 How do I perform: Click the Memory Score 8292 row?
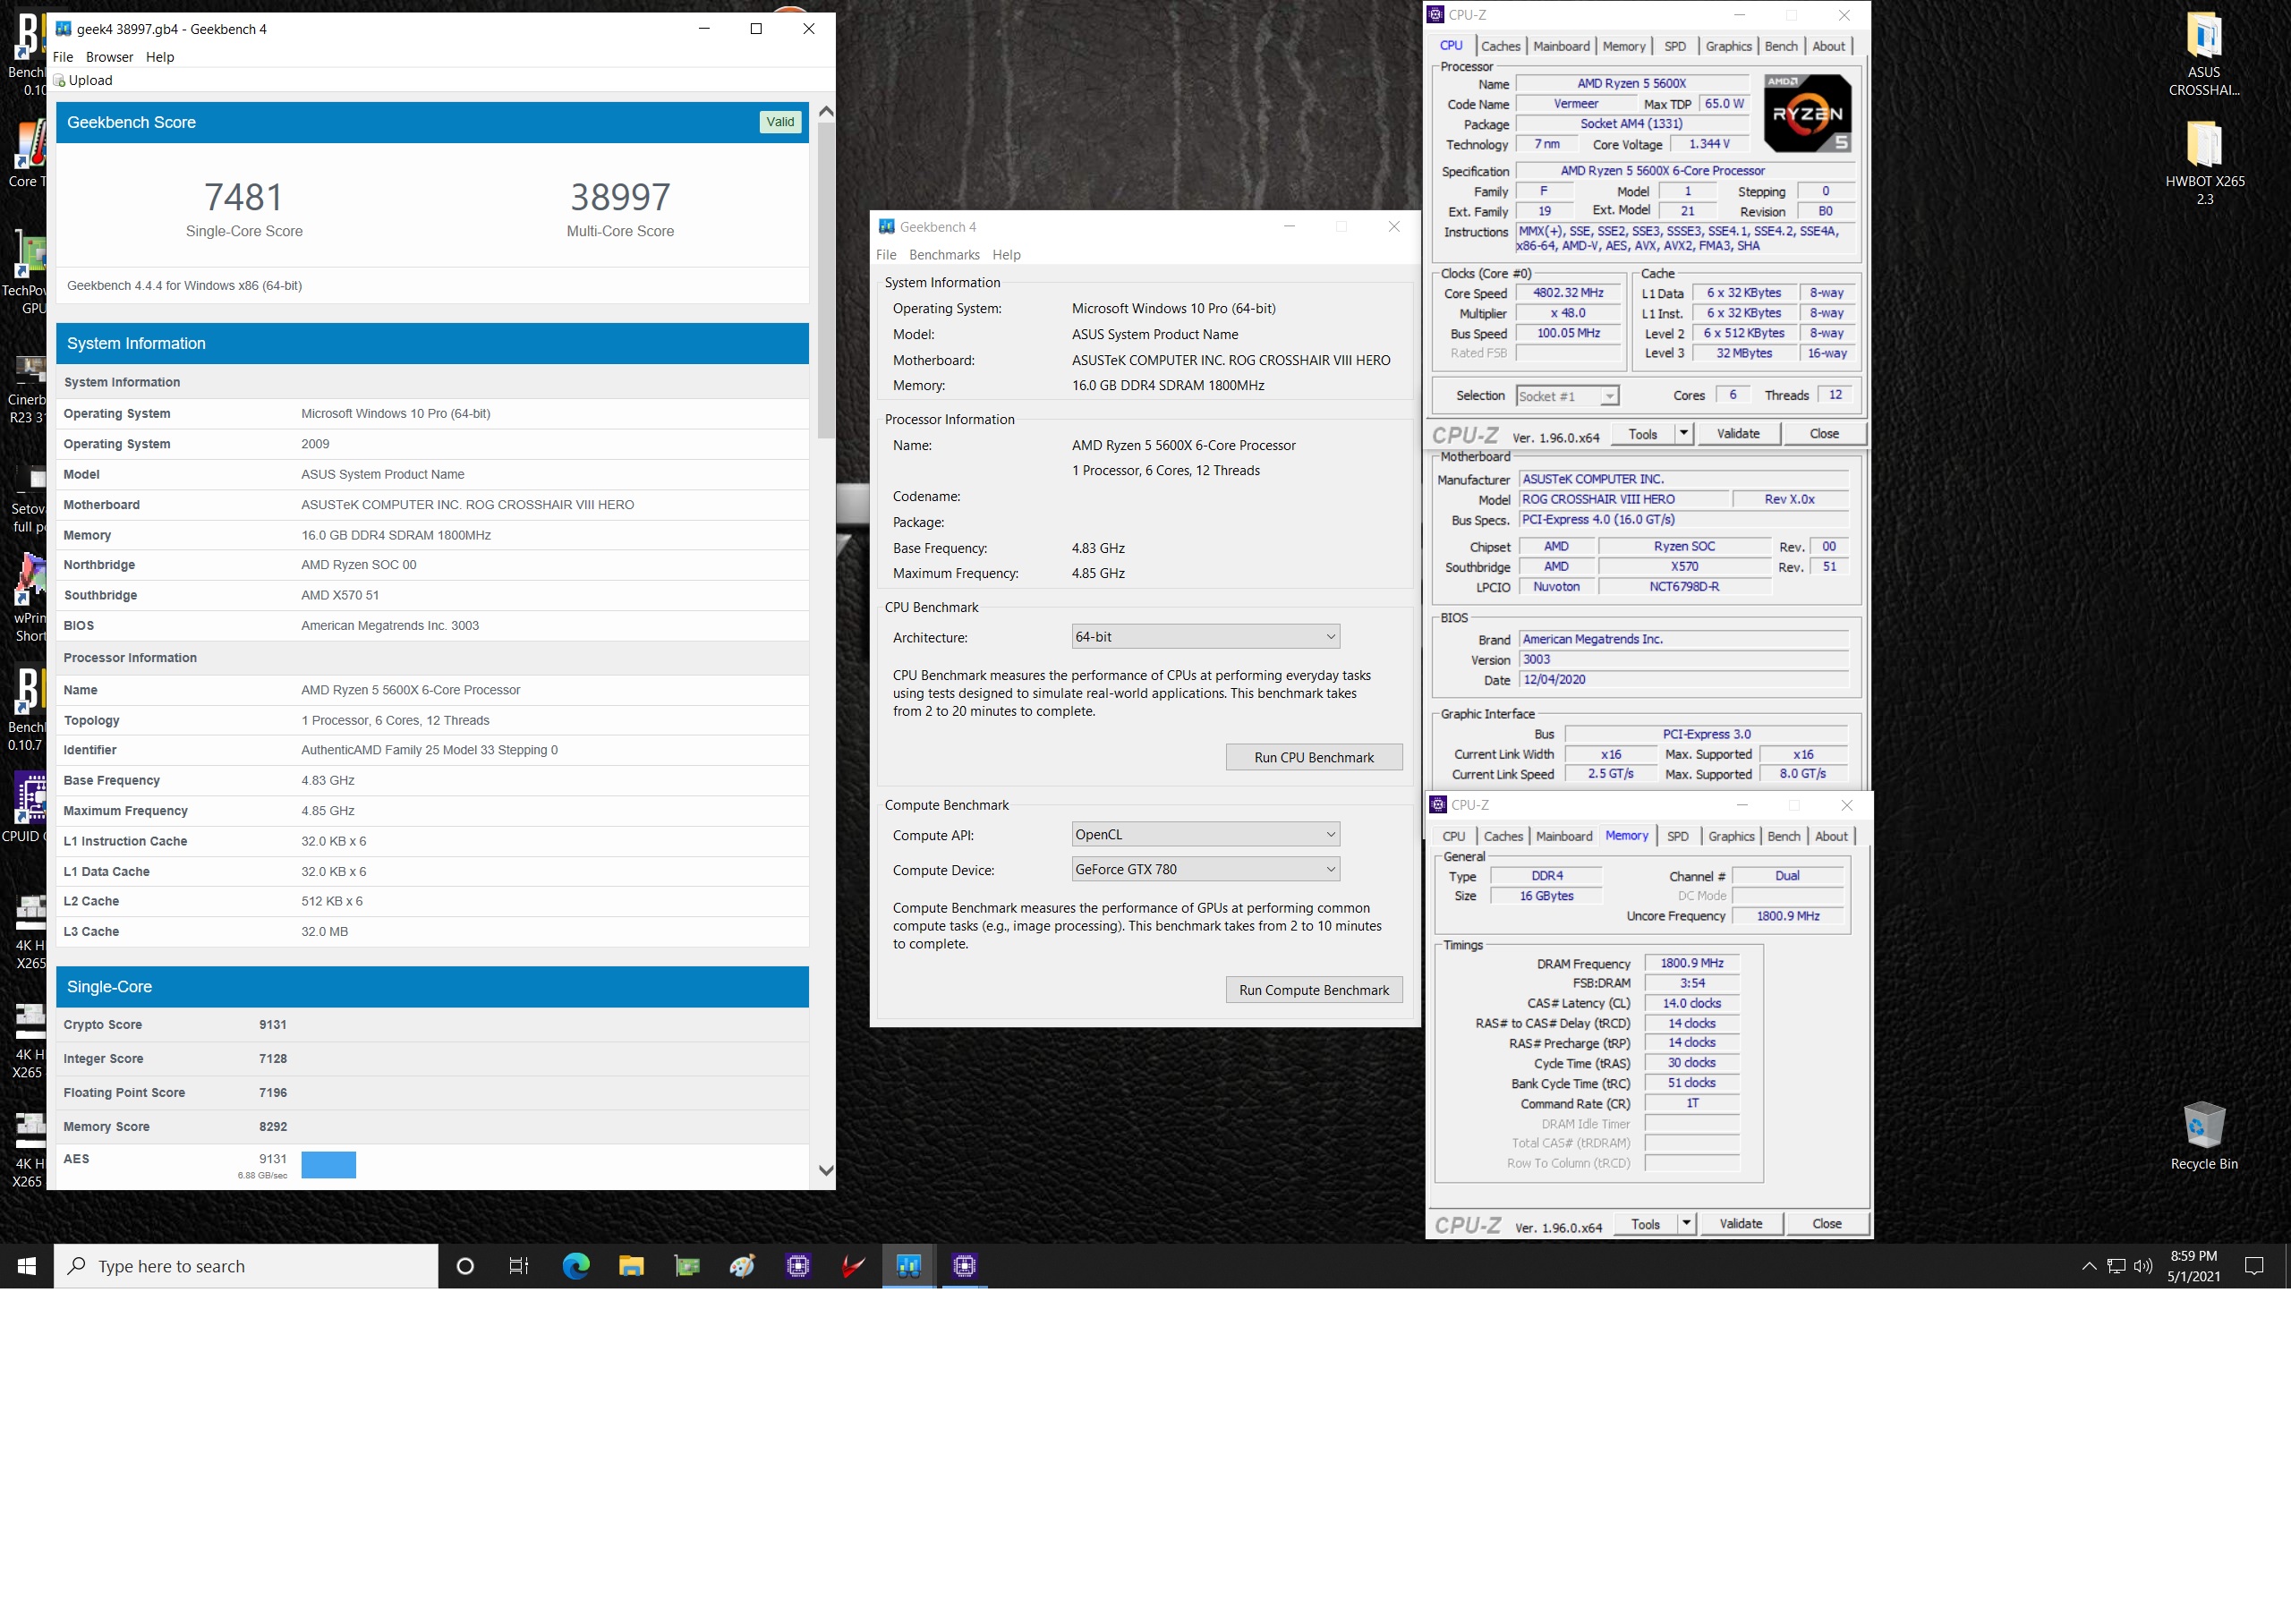click(x=432, y=1127)
